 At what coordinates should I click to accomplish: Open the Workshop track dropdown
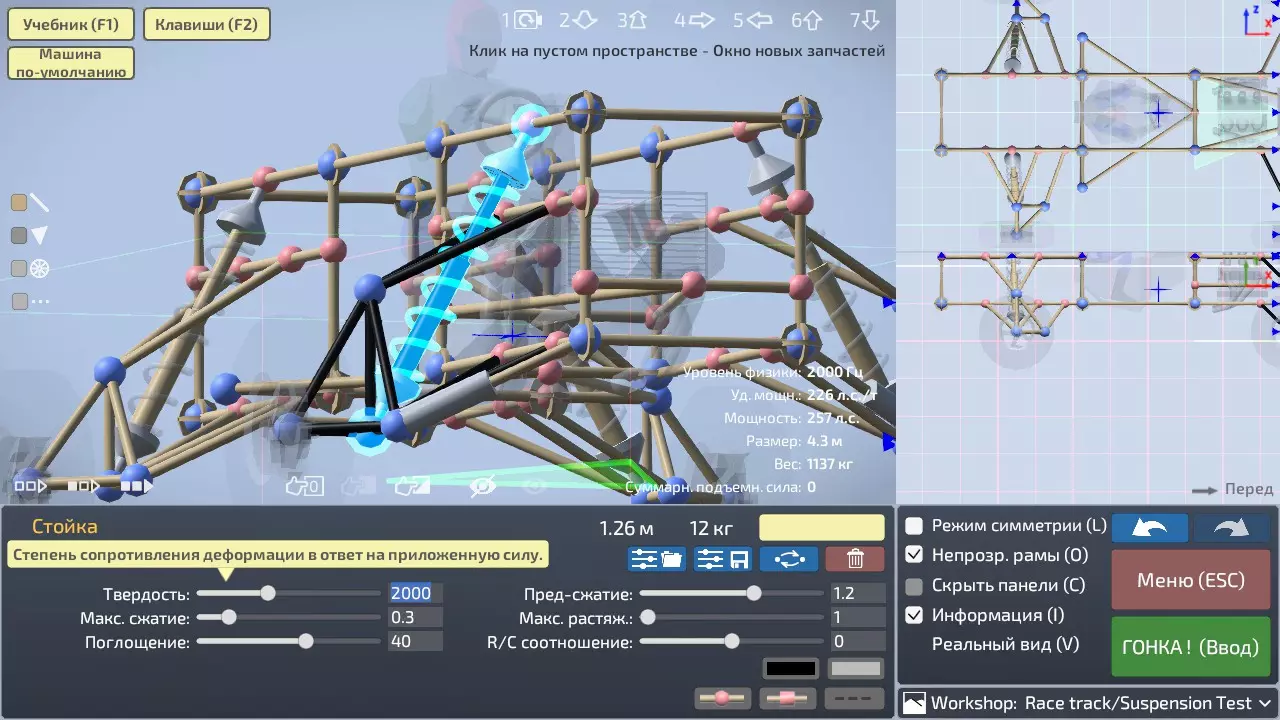[1089, 703]
